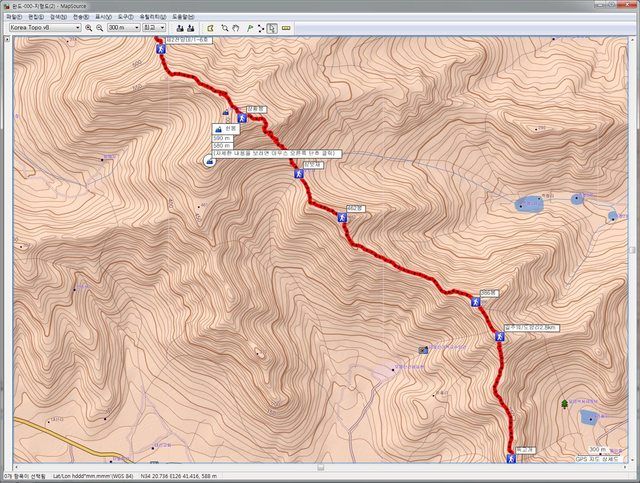Image resolution: width=640 pixels, height=483 pixels.
Task: Select the Waypoint flag tool
Action: pos(250,28)
